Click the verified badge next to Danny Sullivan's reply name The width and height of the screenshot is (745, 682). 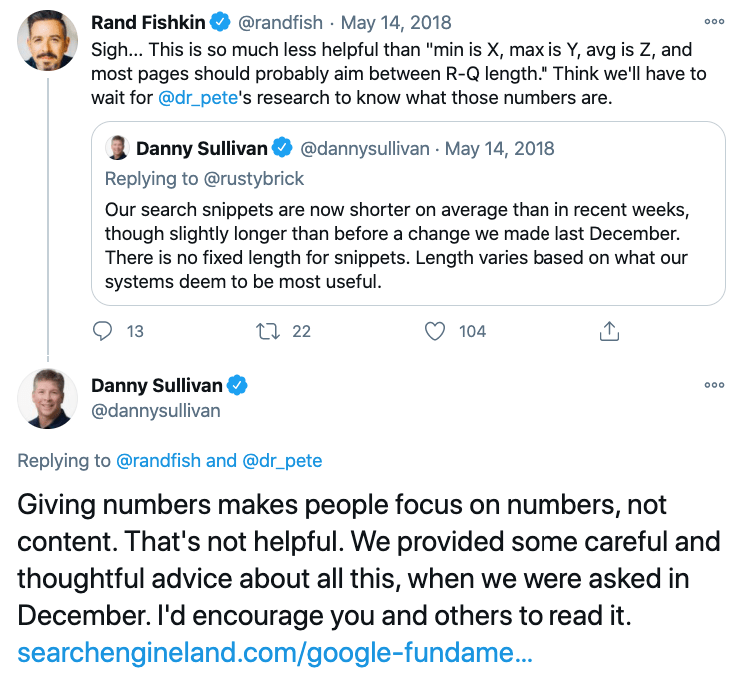tap(238, 385)
